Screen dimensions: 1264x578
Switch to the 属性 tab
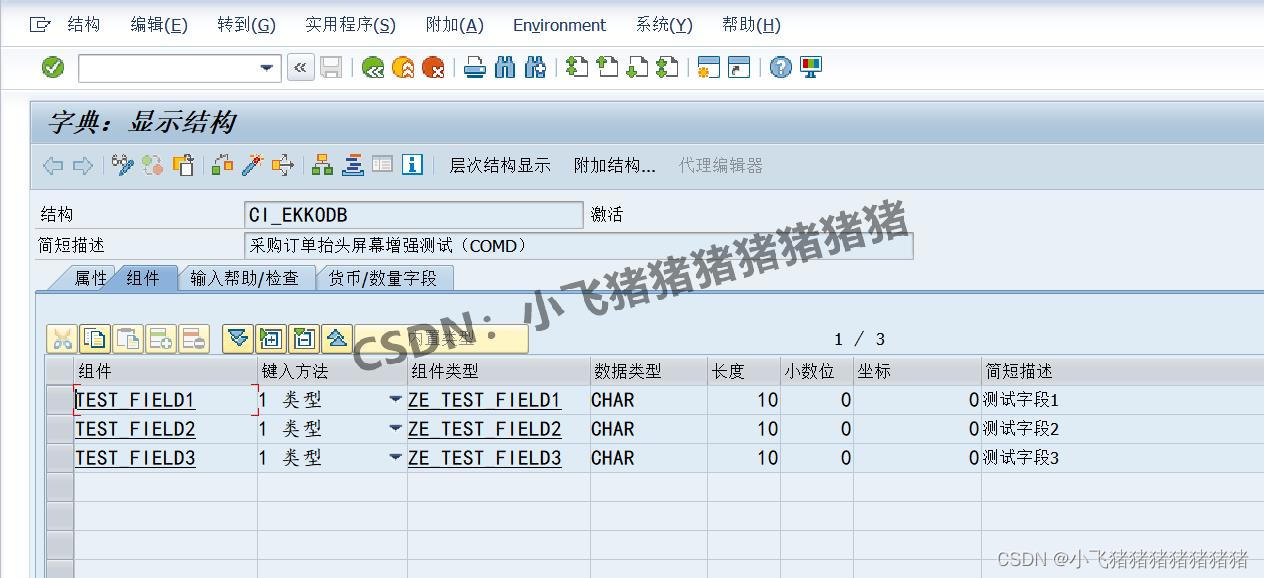(90, 279)
